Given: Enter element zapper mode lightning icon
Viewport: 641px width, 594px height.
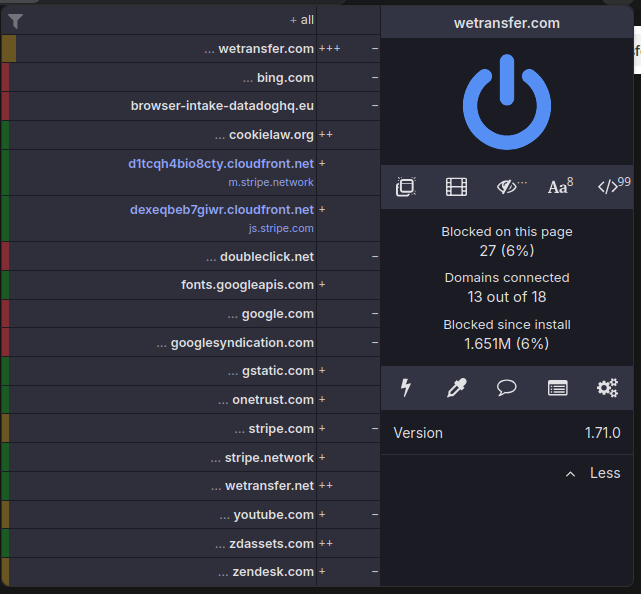Looking at the screenshot, I should 406,388.
